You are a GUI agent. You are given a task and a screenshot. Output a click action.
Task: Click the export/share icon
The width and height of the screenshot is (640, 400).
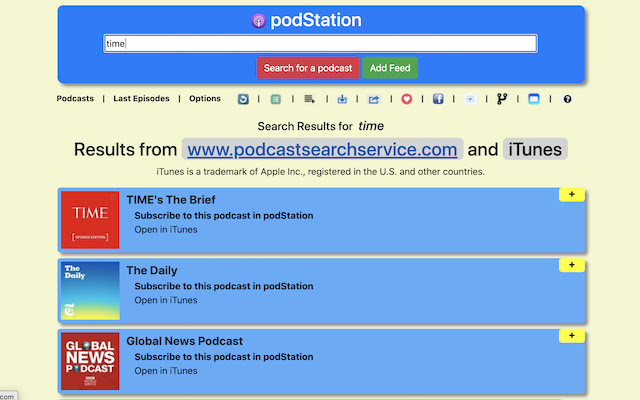pos(373,99)
